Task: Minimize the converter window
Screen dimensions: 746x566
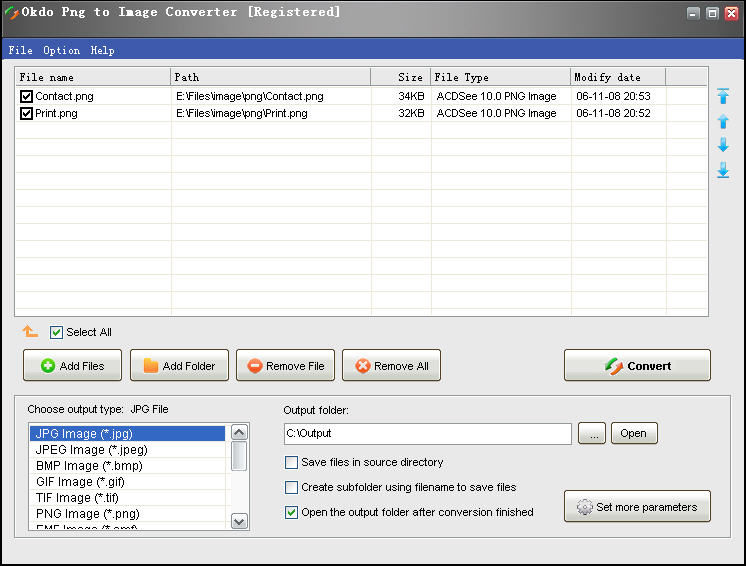Action: pyautogui.click(x=693, y=13)
